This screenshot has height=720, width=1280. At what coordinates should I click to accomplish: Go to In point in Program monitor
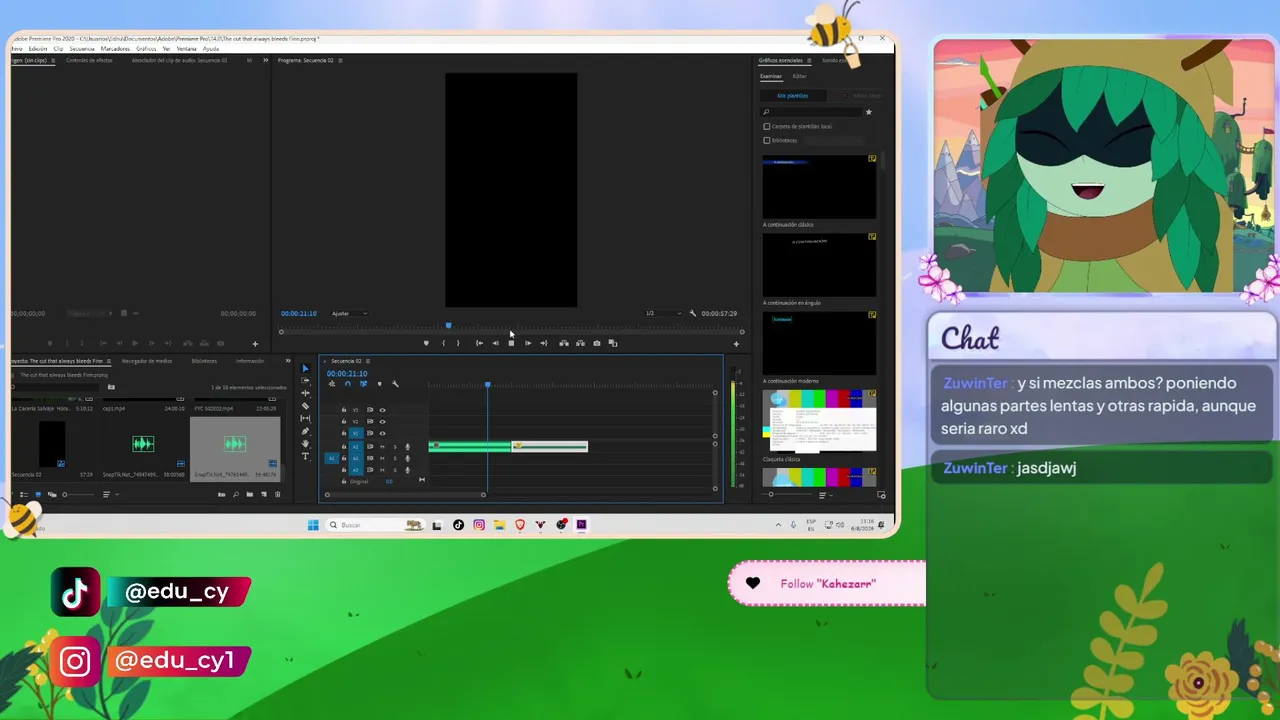[x=479, y=343]
